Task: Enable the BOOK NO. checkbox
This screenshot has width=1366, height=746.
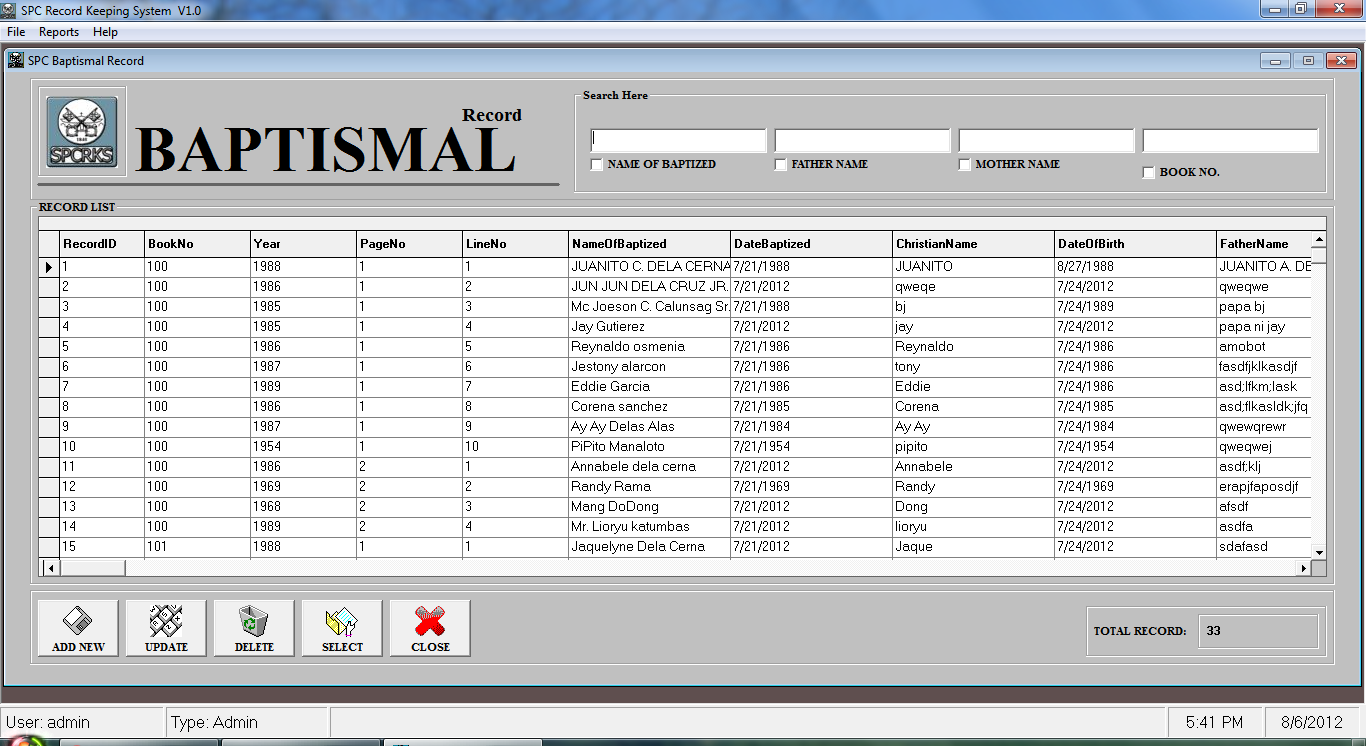Action: coord(1149,172)
